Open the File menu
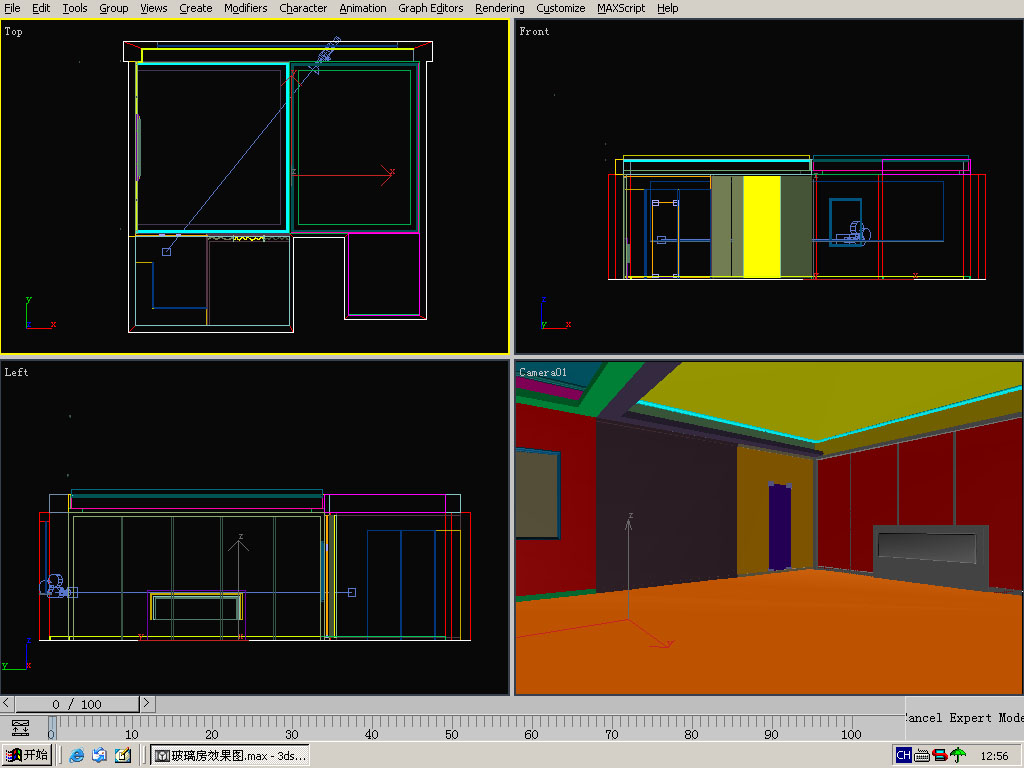The height and width of the screenshot is (768, 1024). pos(12,8)
